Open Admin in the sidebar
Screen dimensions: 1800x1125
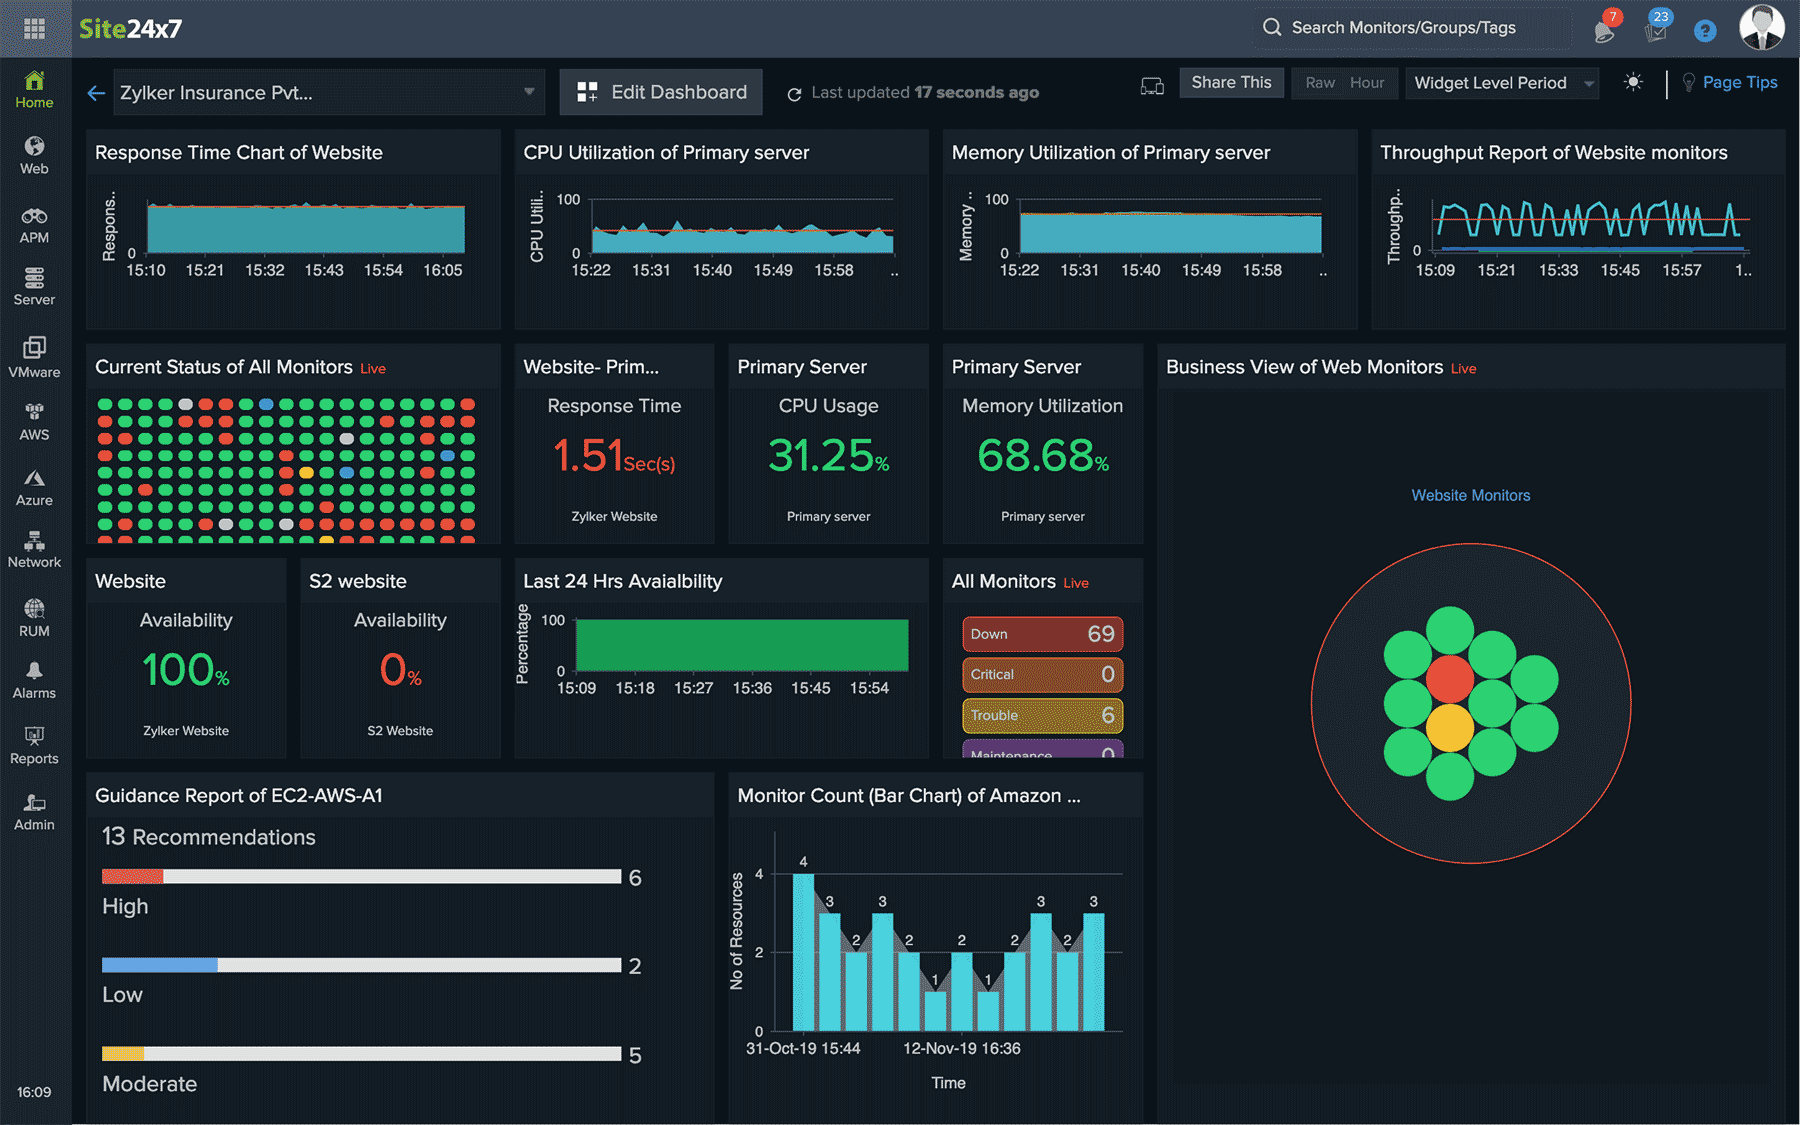[34, 812]
